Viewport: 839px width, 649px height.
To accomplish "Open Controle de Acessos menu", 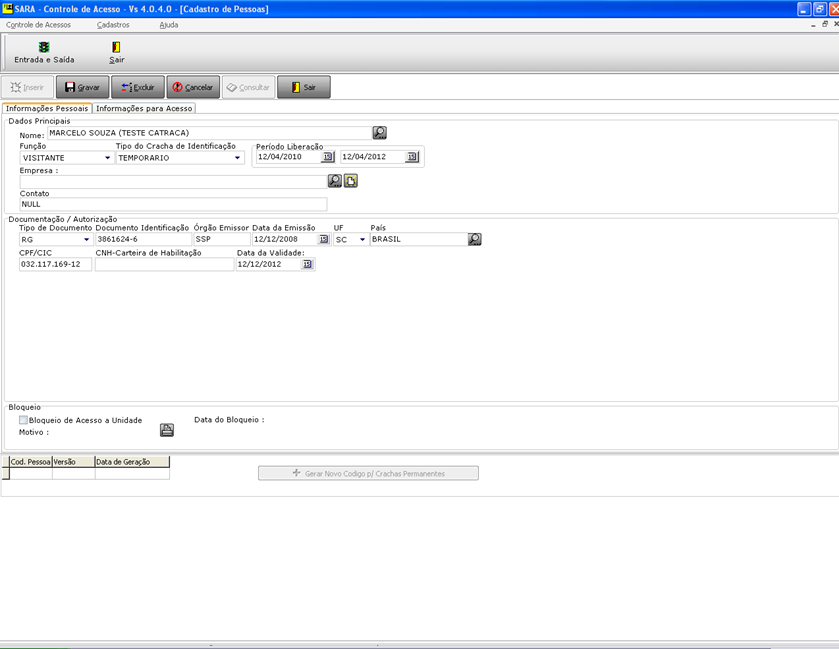I will [x=39, y=25].
